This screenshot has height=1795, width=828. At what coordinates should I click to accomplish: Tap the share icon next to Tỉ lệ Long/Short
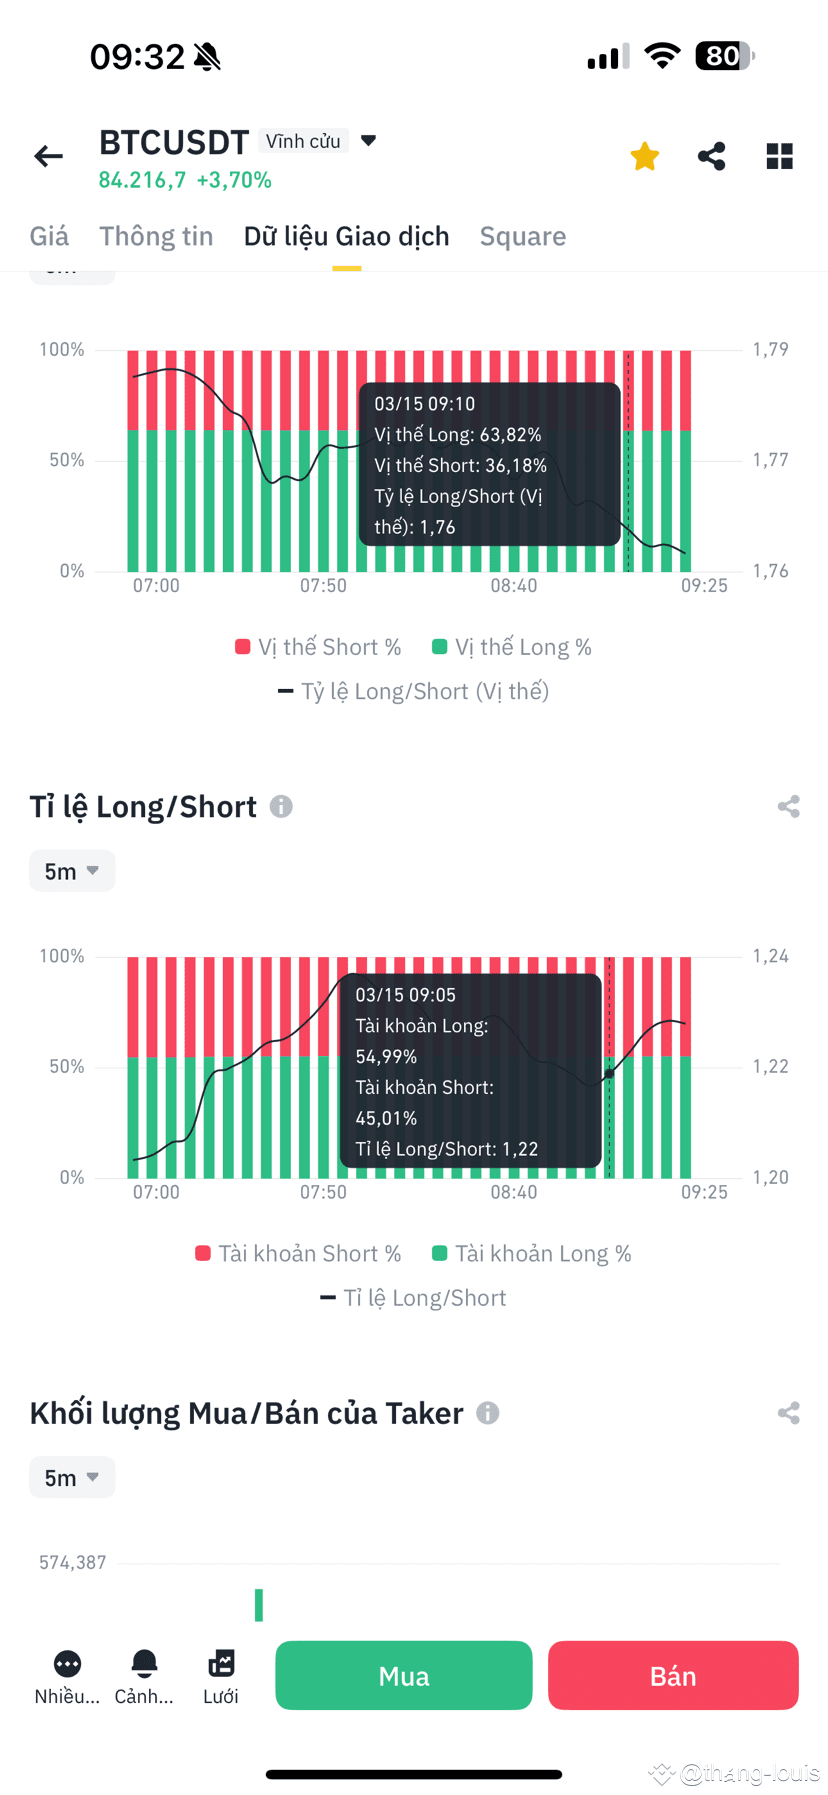pyautogui.click(x=789, y=807)
